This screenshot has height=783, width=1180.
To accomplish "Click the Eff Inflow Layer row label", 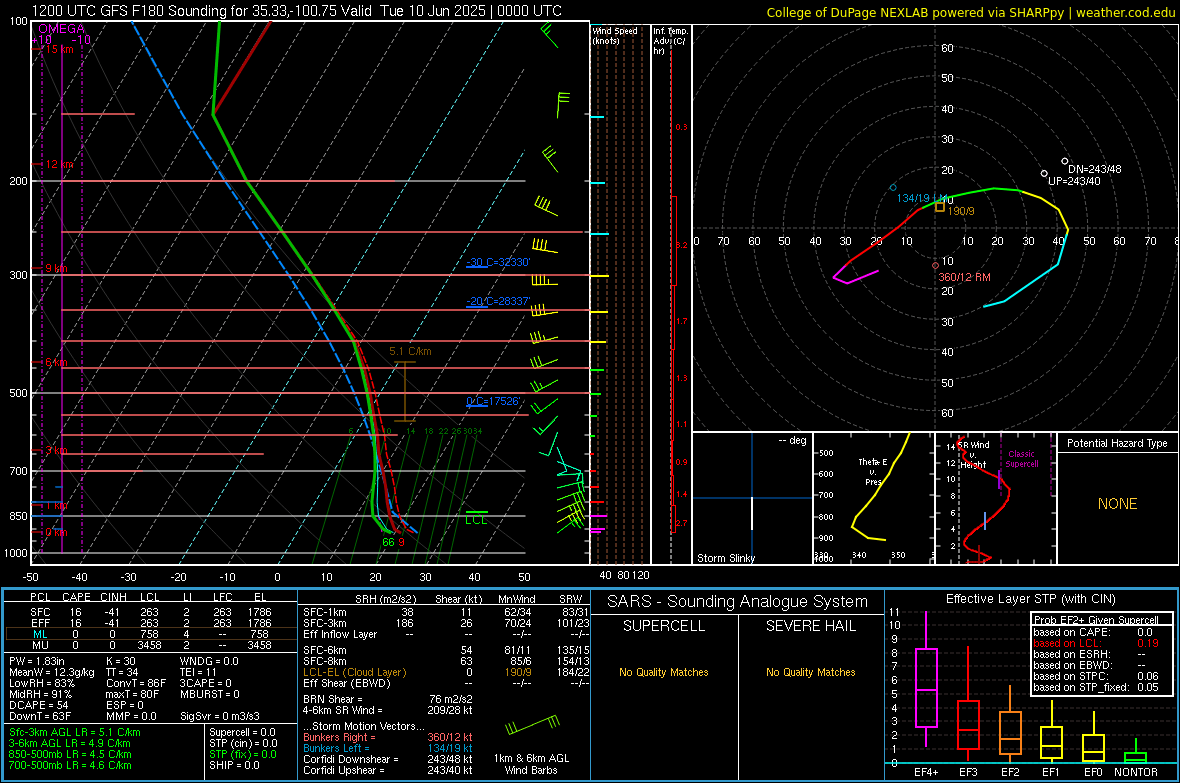I will (339, 634).
